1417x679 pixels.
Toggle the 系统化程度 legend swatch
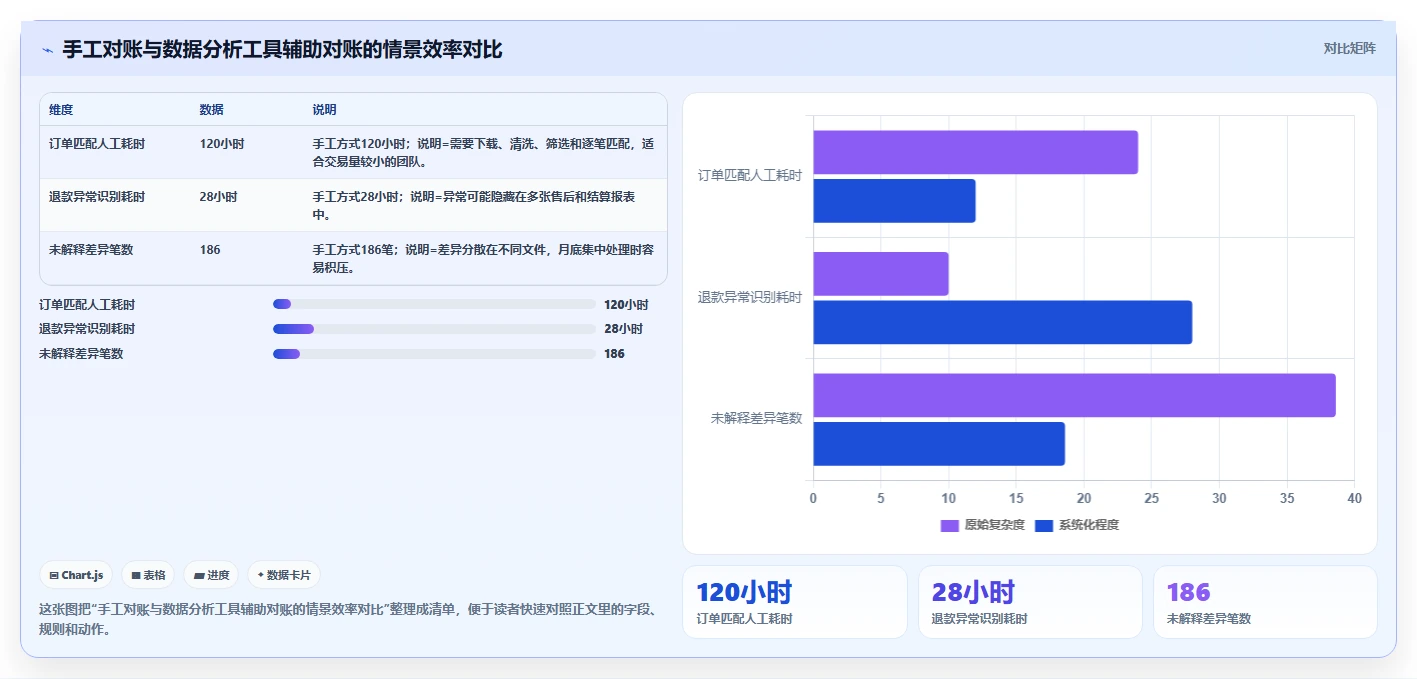coord(1044,525)
